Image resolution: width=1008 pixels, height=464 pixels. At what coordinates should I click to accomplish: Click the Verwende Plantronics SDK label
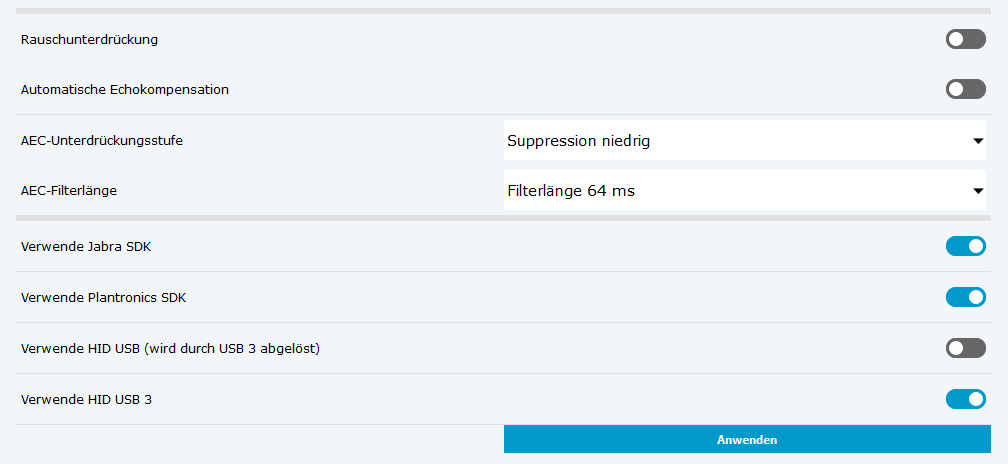click(x=103, y=298)
